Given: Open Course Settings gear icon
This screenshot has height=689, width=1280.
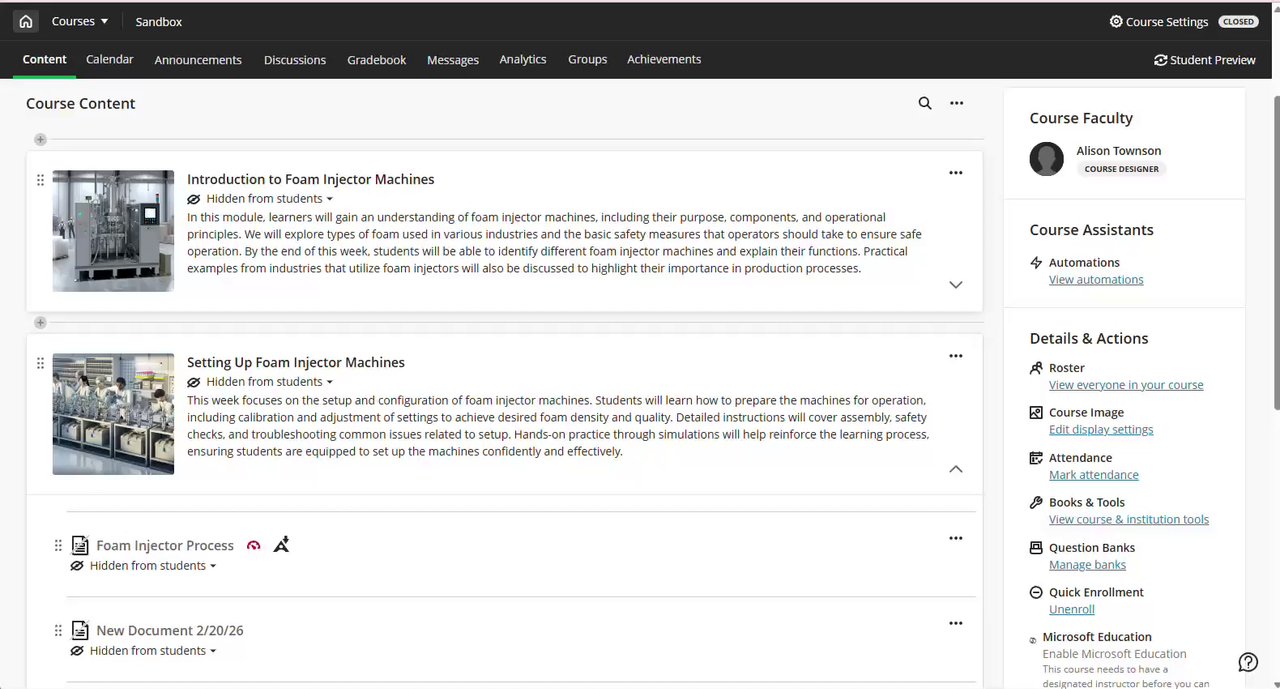Looking at the screenshot, I should click(1116, 21).
